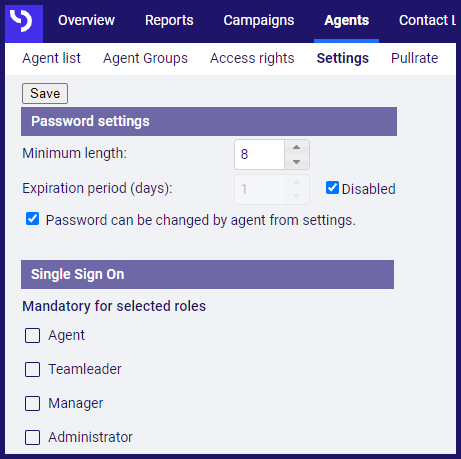
Task: Go to the Campaigns section
Action: (259, 20)
